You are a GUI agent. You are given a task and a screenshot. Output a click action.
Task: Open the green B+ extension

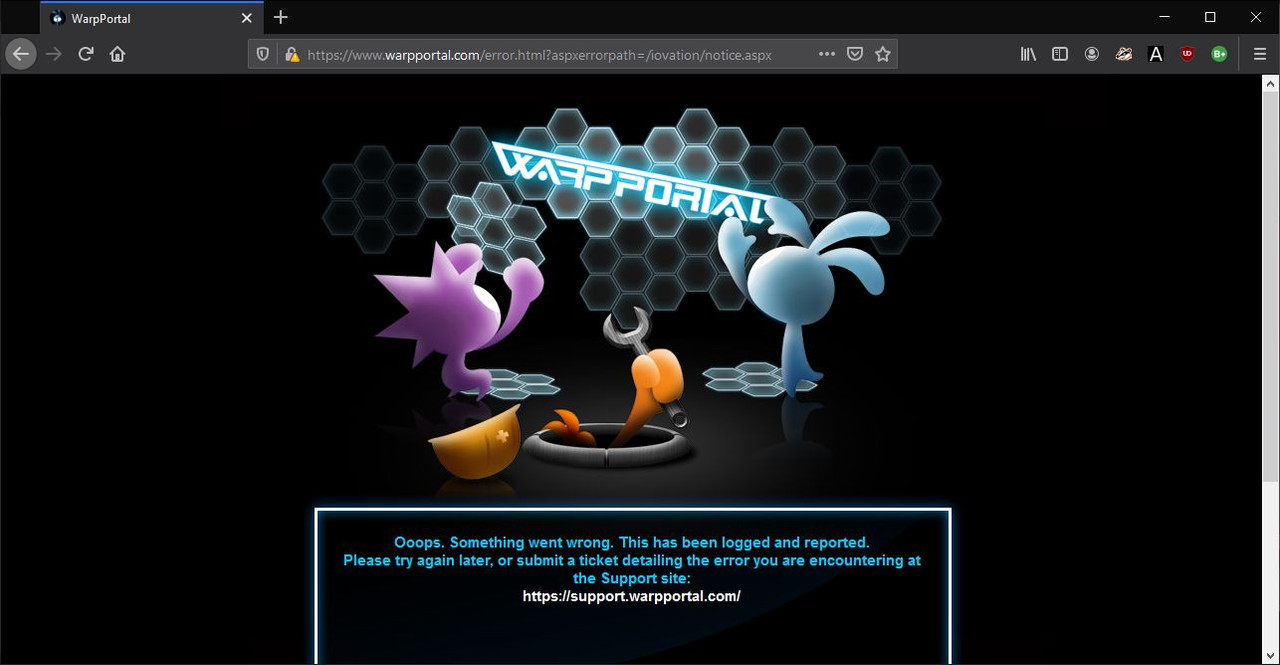(1219, 54)
